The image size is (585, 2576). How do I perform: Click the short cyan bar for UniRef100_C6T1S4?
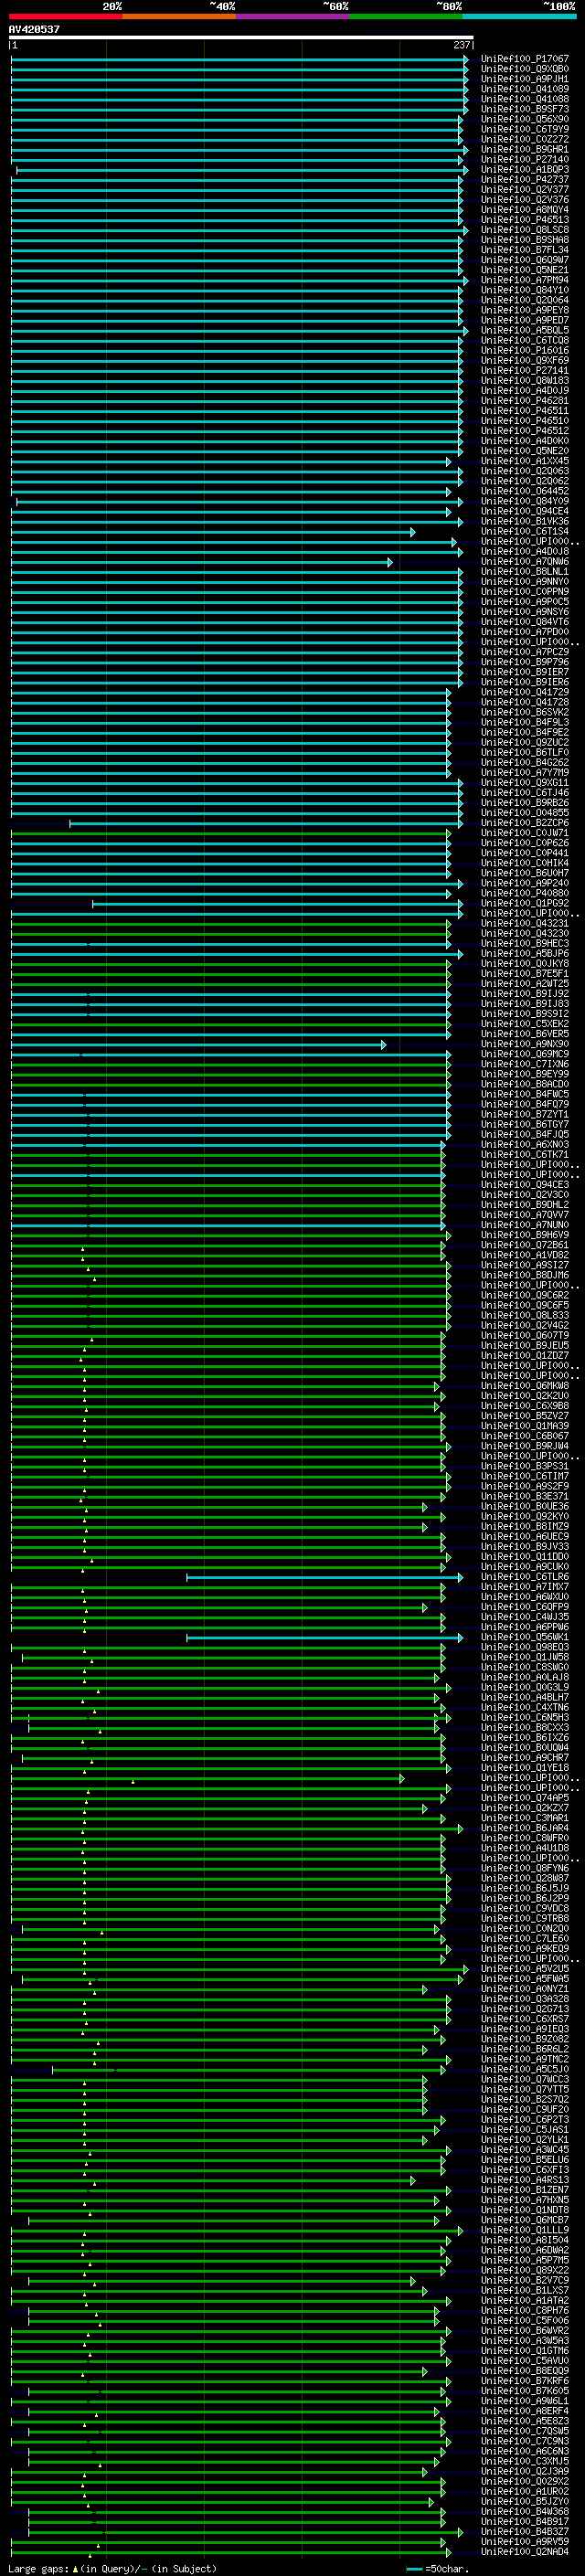tap(212, 532)
